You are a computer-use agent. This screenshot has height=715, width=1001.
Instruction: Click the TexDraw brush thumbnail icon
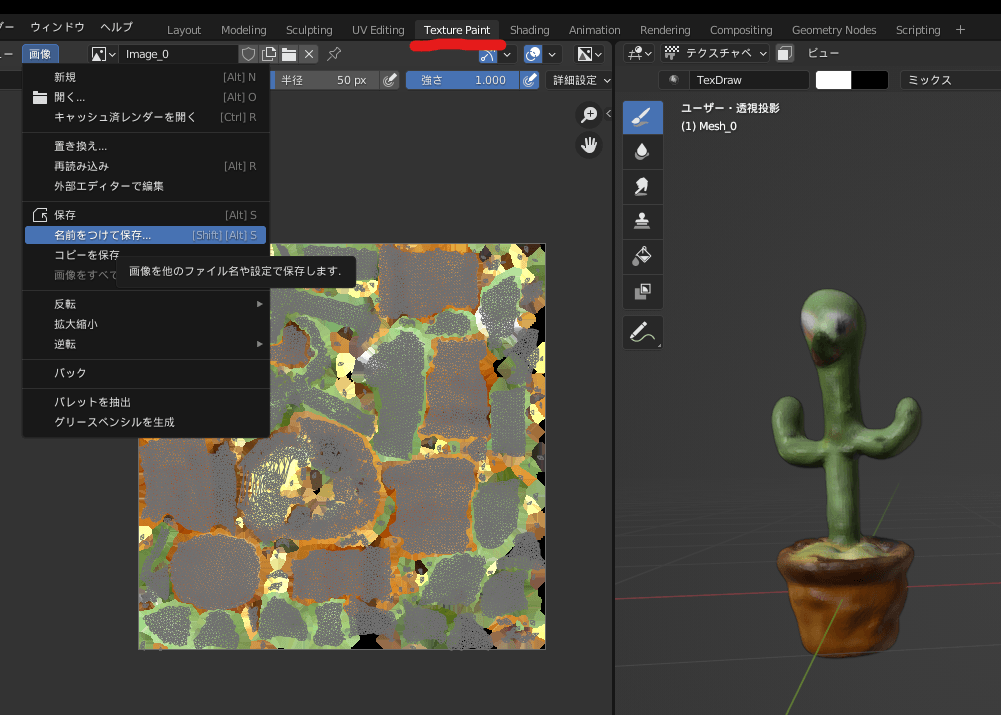coord(674,80)
